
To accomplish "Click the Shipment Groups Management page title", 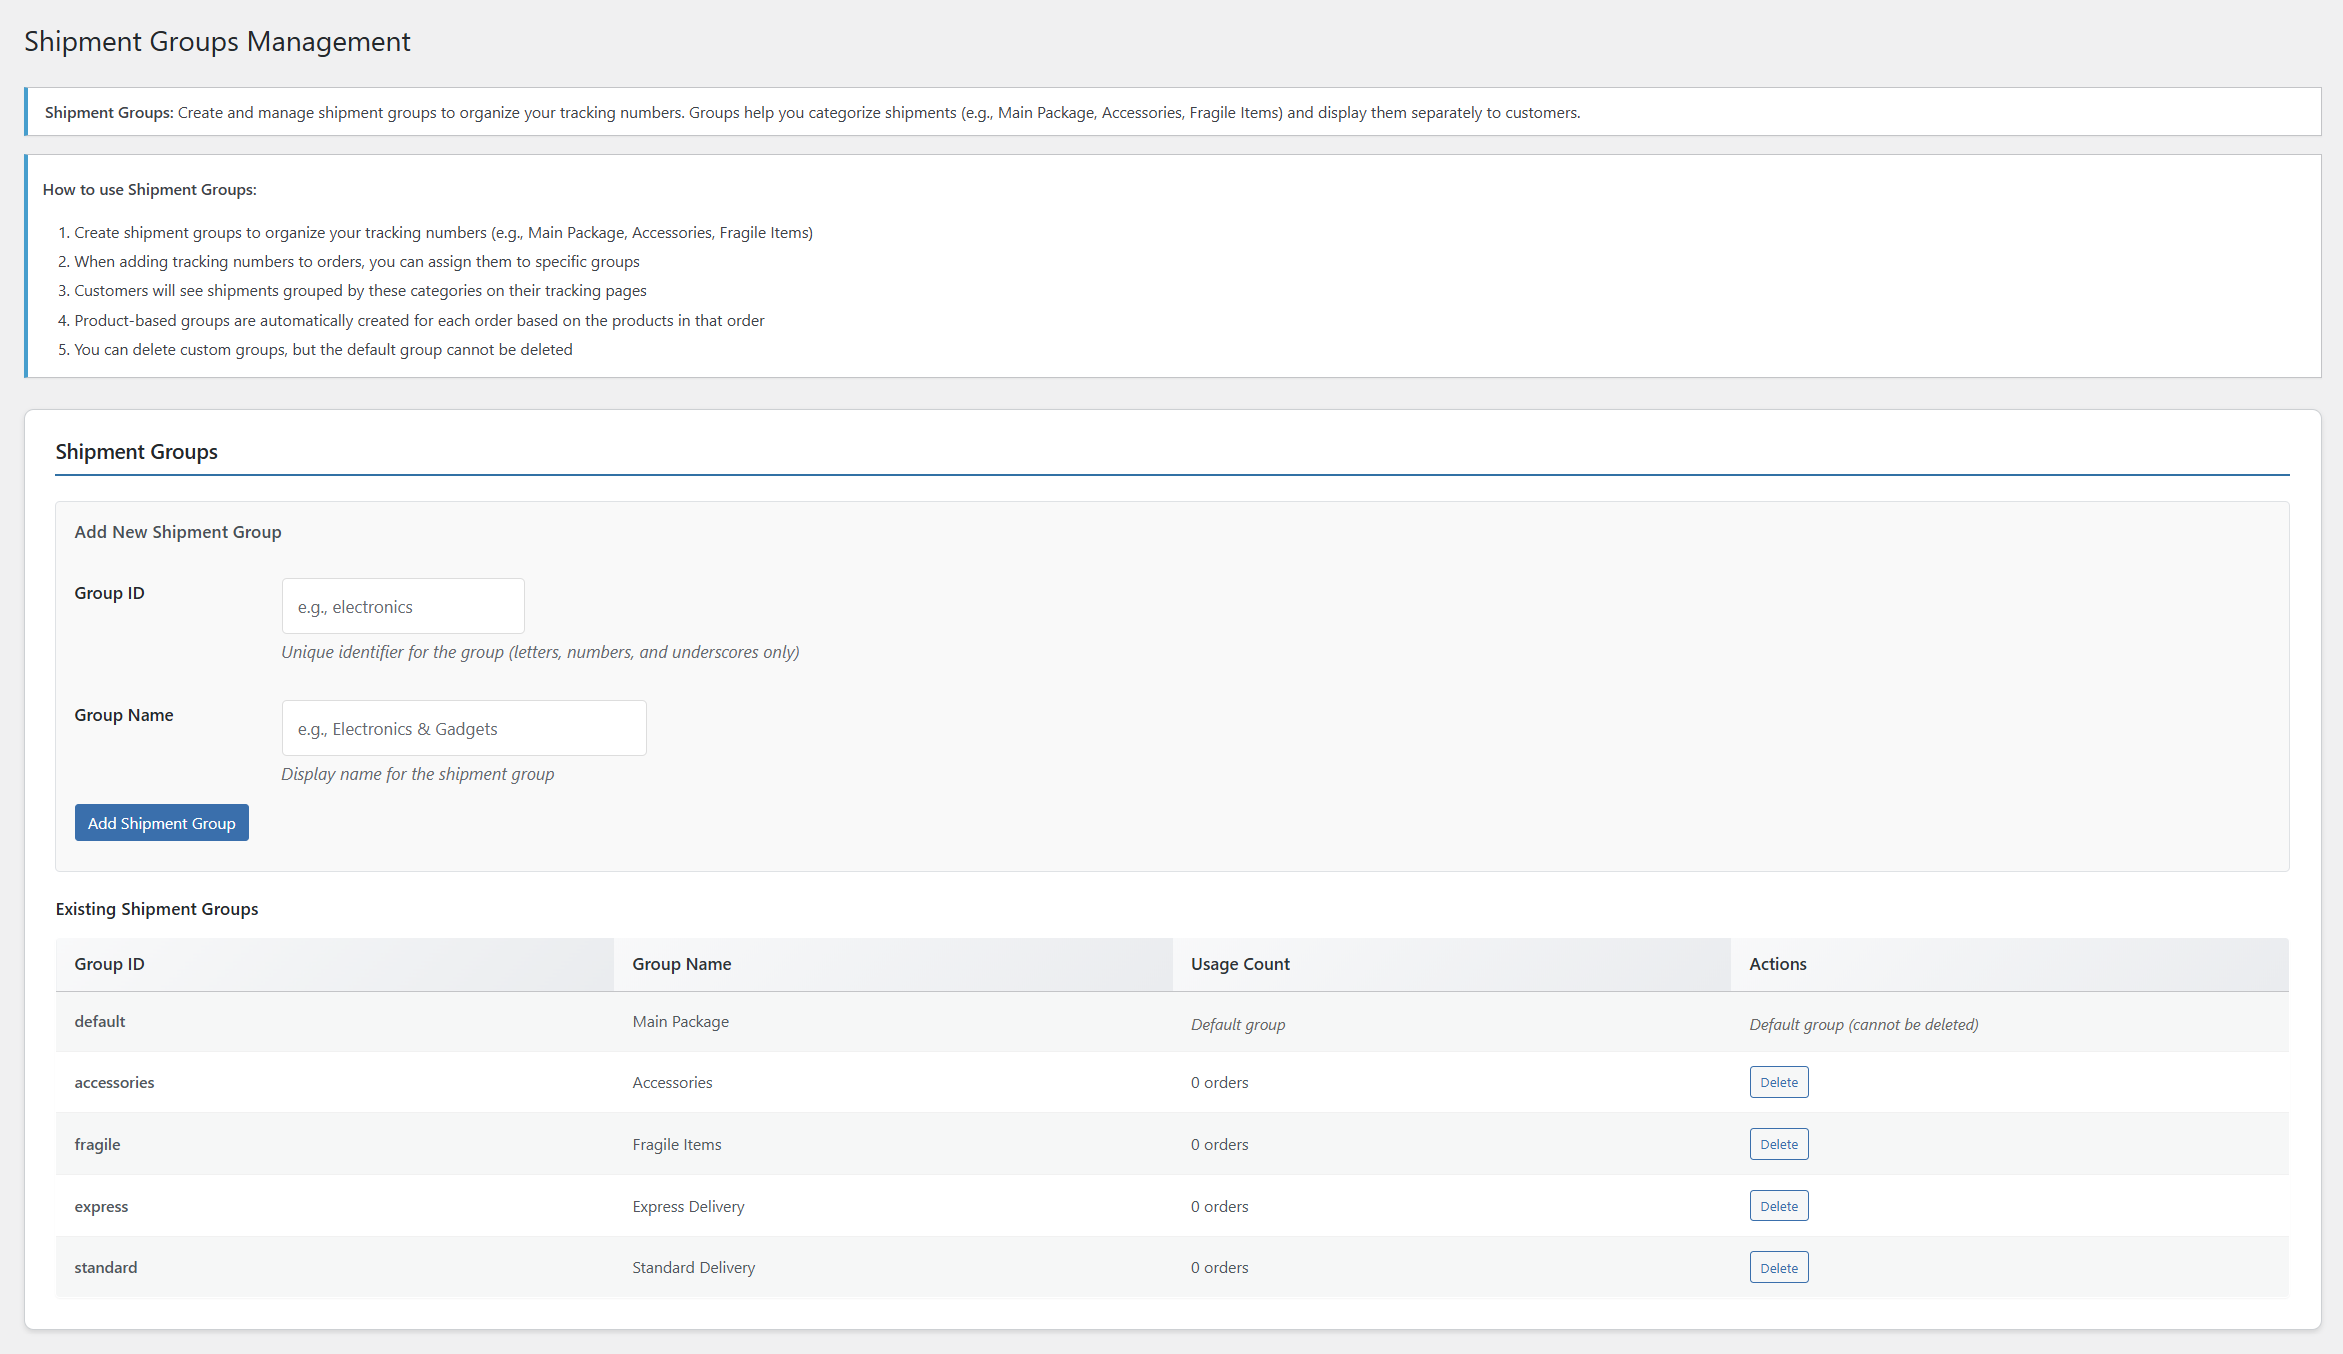I will (x=217, y=42).
